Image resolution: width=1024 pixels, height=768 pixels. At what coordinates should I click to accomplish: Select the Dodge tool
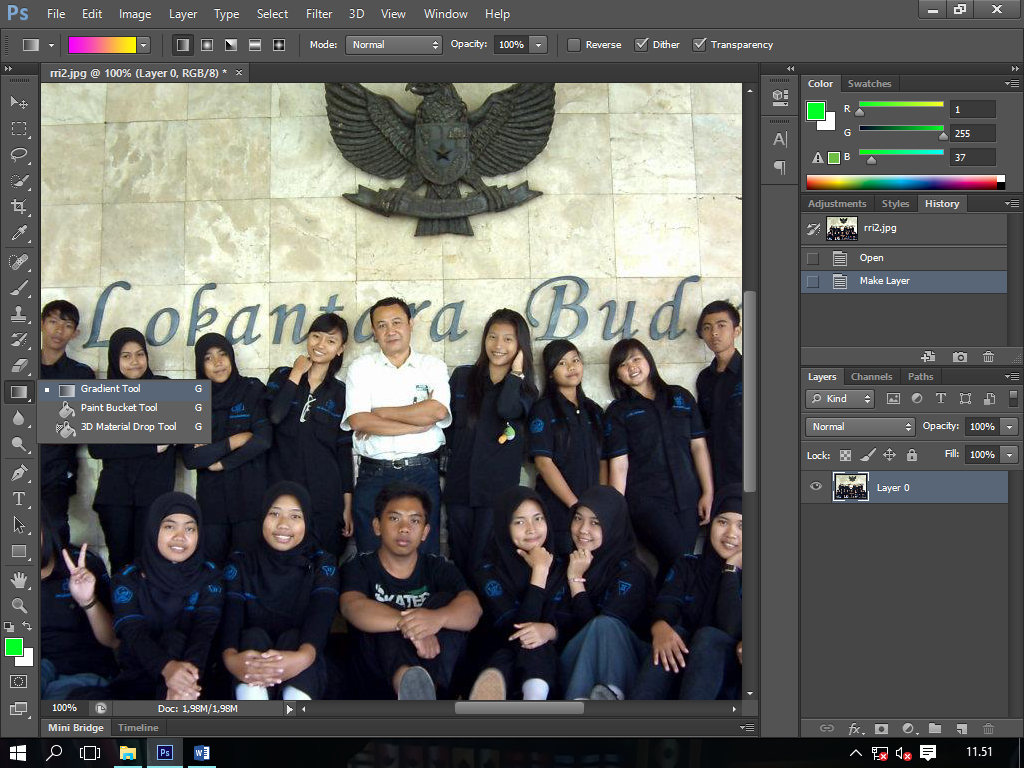pos(19,444)
